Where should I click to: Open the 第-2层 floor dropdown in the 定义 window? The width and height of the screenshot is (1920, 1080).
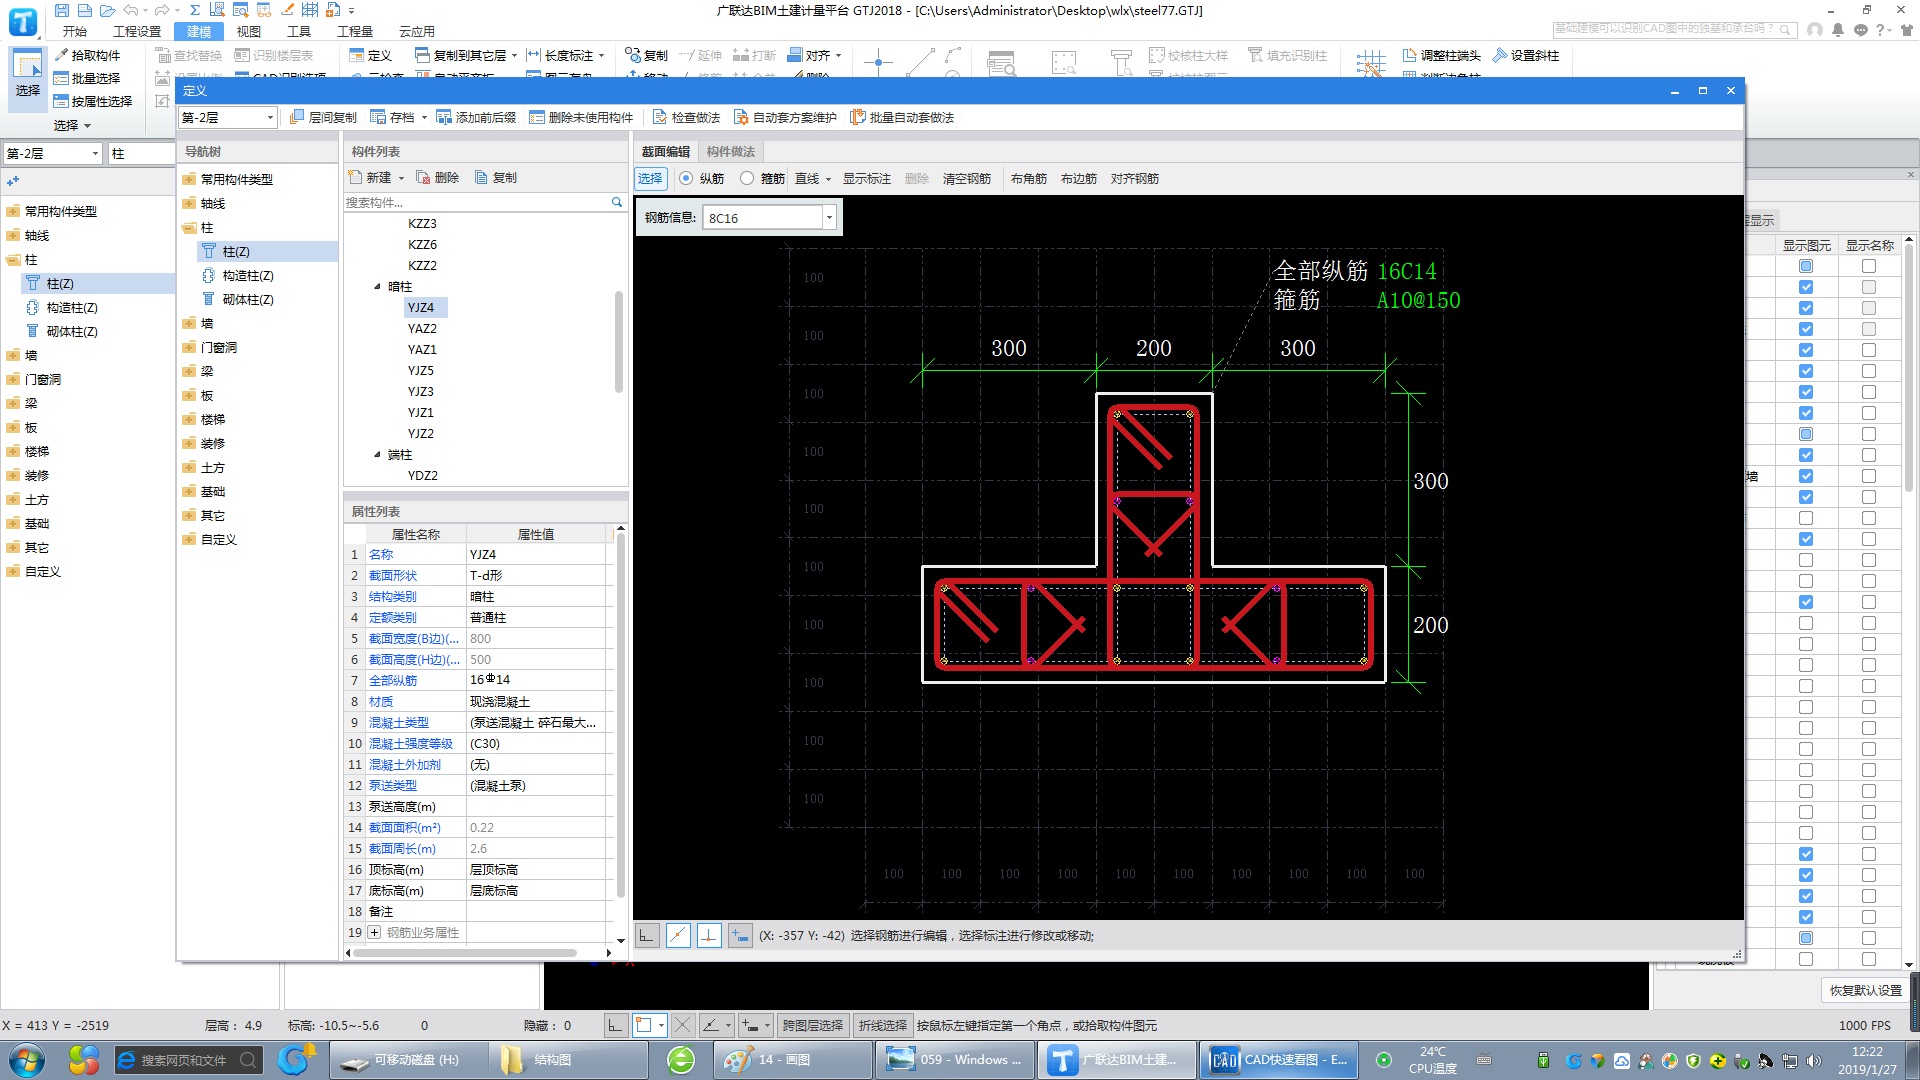pyautogui.click(x=270, y=117)
